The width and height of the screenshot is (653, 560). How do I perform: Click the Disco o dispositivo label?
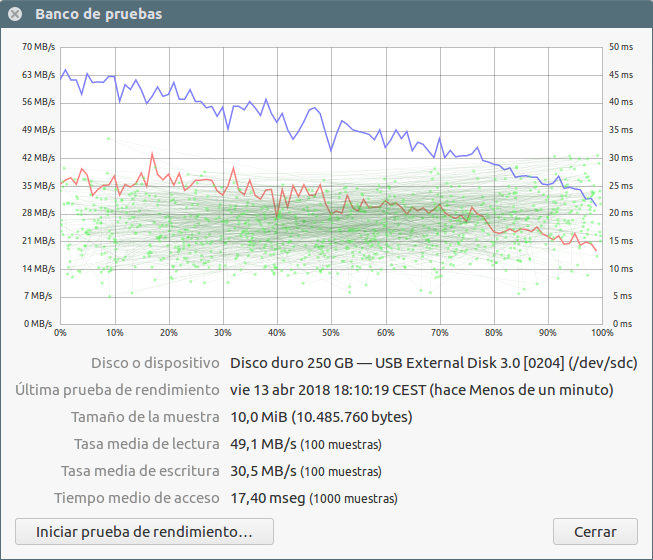tap(154, 362)
